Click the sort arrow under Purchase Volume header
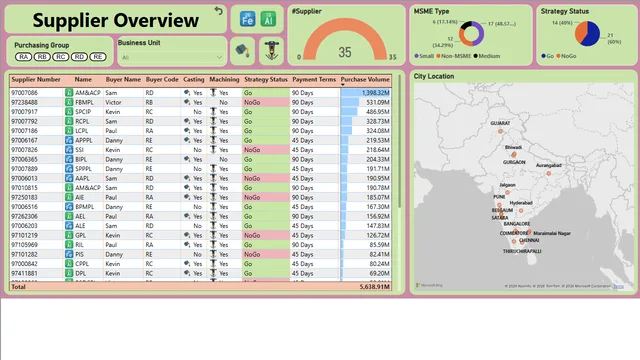The image size is (640, 360). coord(343,85)
